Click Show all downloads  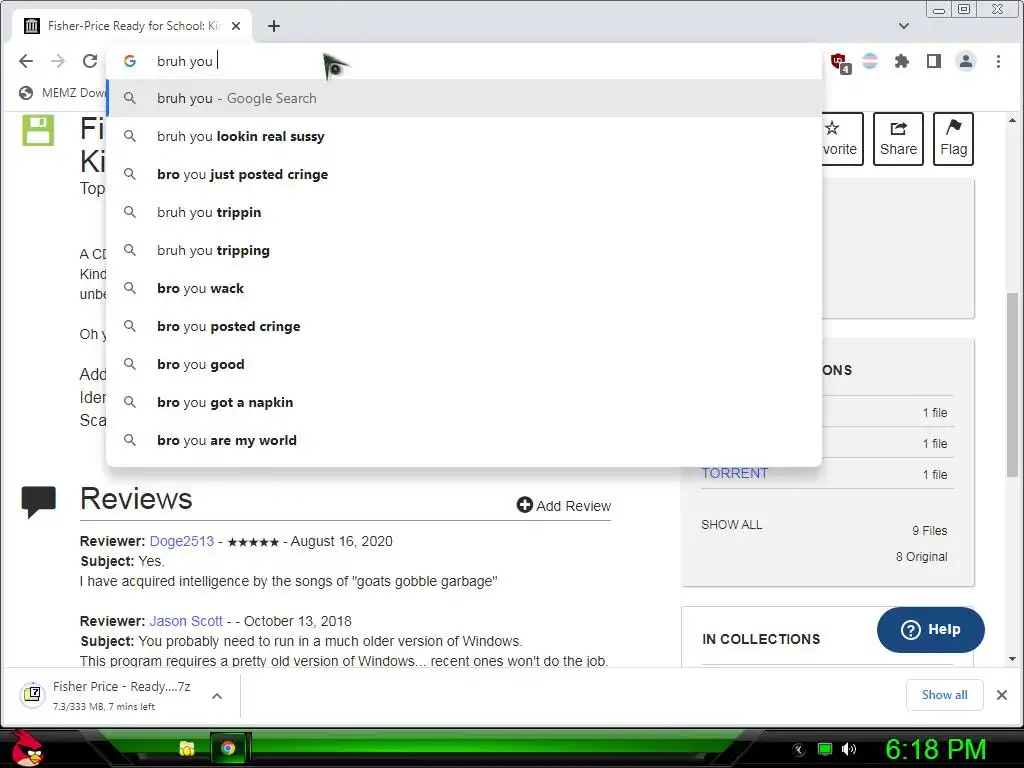944,695
